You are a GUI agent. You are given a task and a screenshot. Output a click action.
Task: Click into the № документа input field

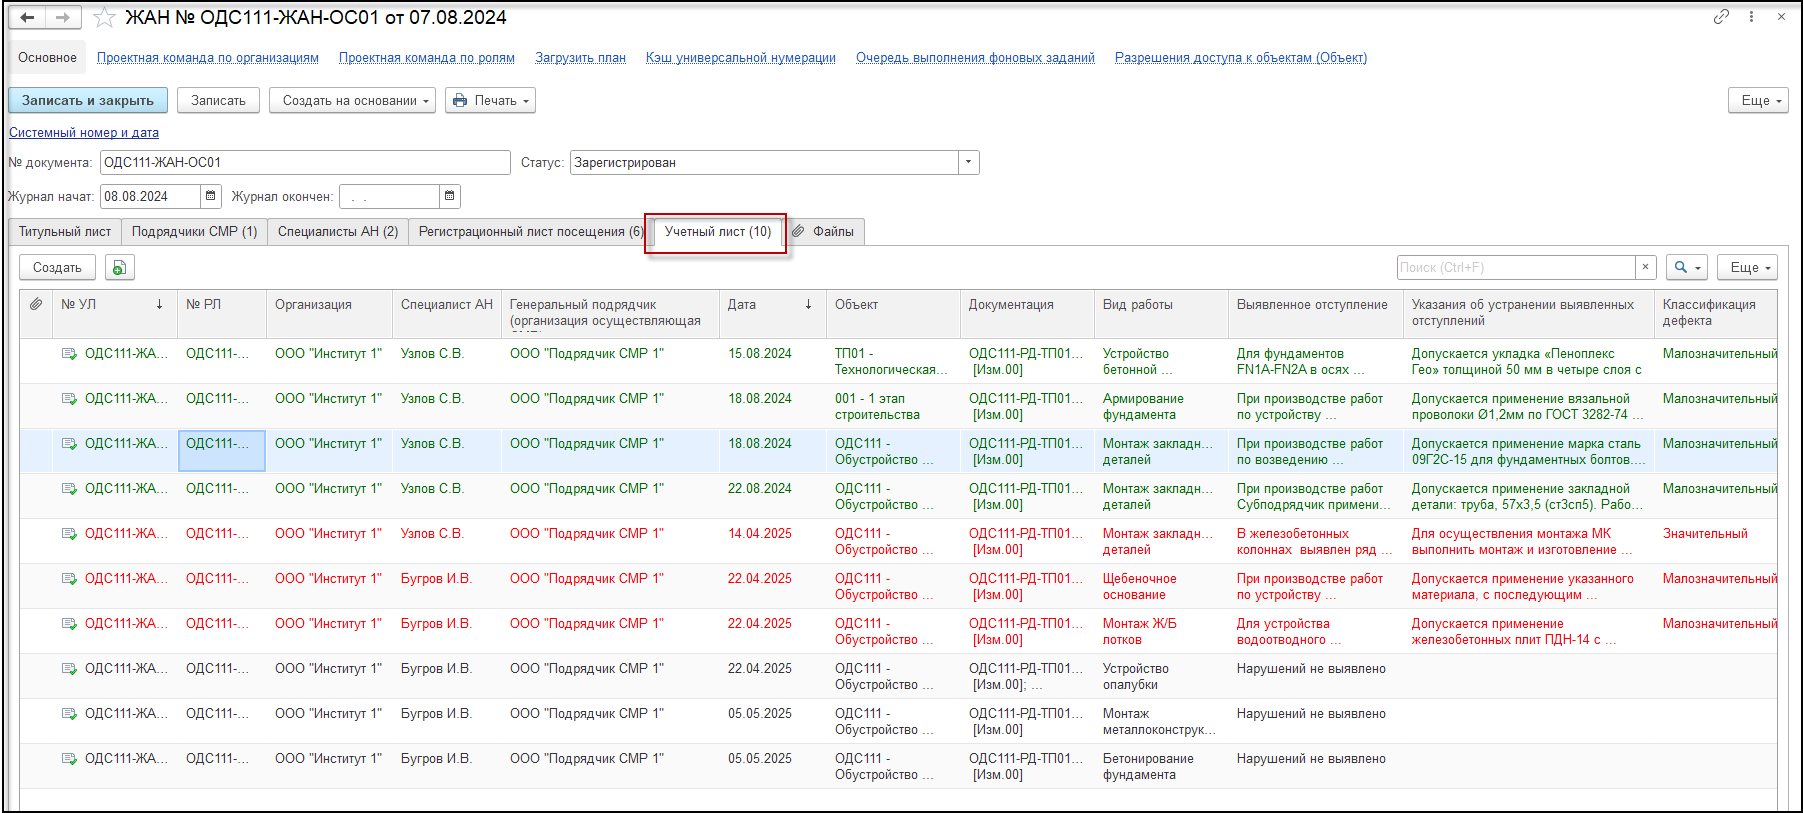(x=304, y=163)
